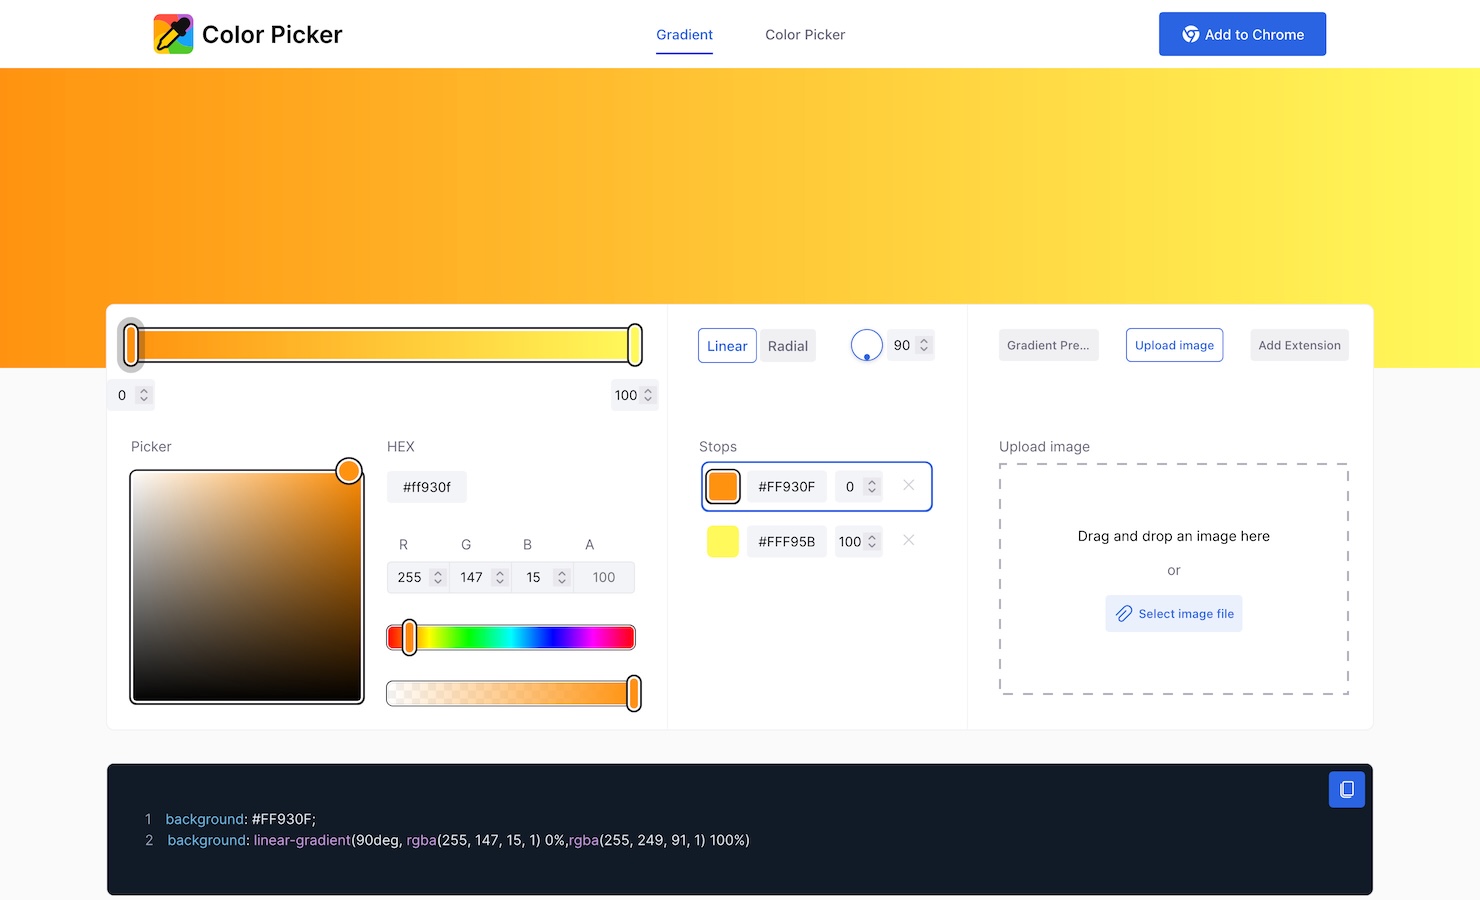
Task: Remove the #FF930F color stop
Action: 908,485
